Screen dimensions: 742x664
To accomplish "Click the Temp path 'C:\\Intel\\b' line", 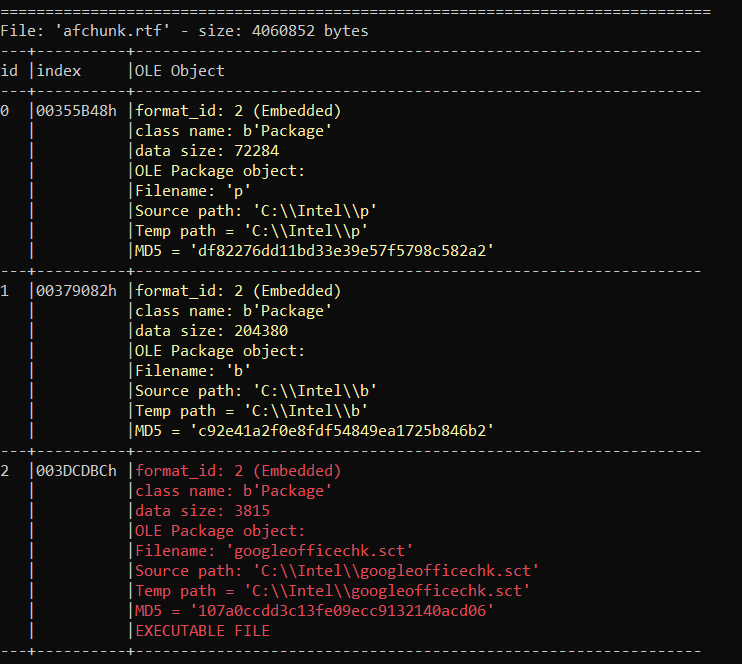I will coord(252,411).
